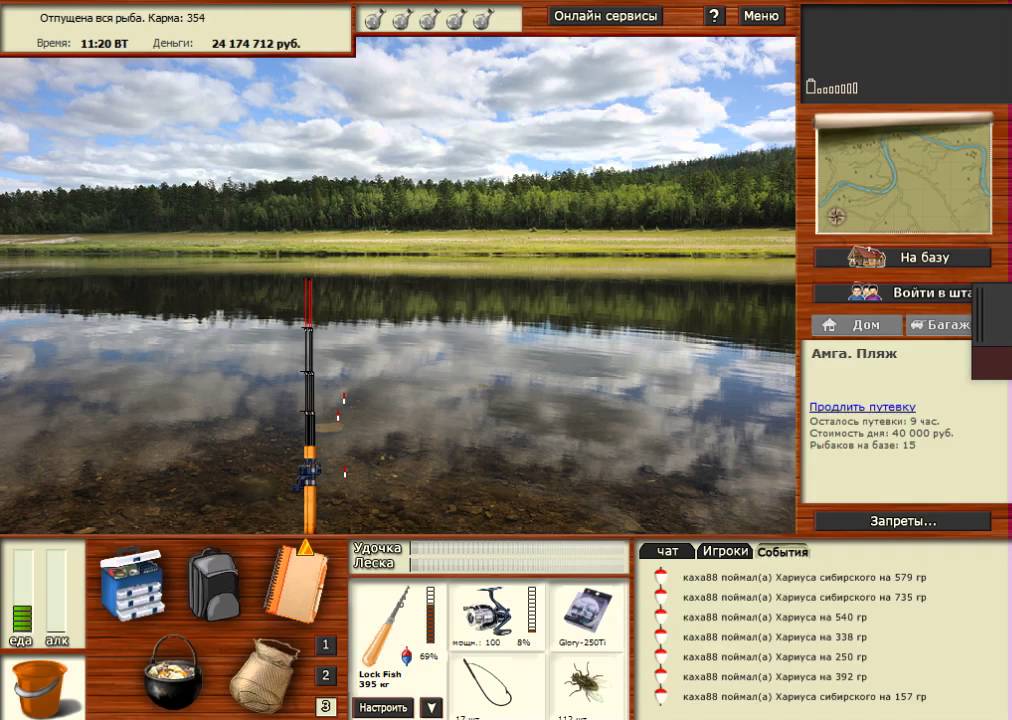Click the text Стоимость дня: 40 000 руб.
This screenshot has height=720, width=1012.
881,434
